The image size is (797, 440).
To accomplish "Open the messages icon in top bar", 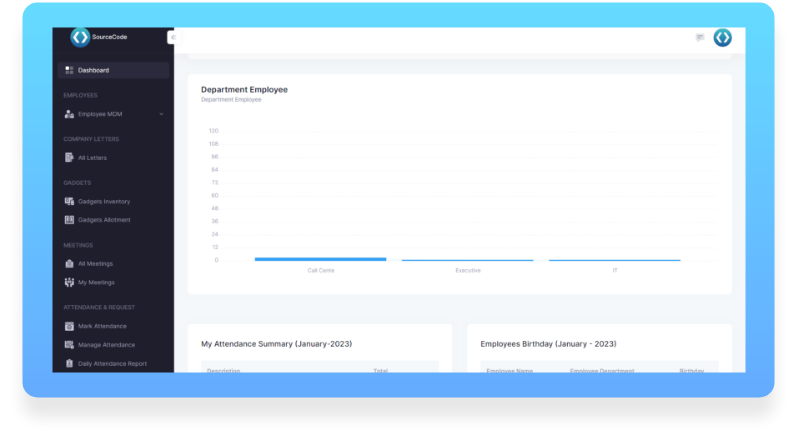I will 700,37.
